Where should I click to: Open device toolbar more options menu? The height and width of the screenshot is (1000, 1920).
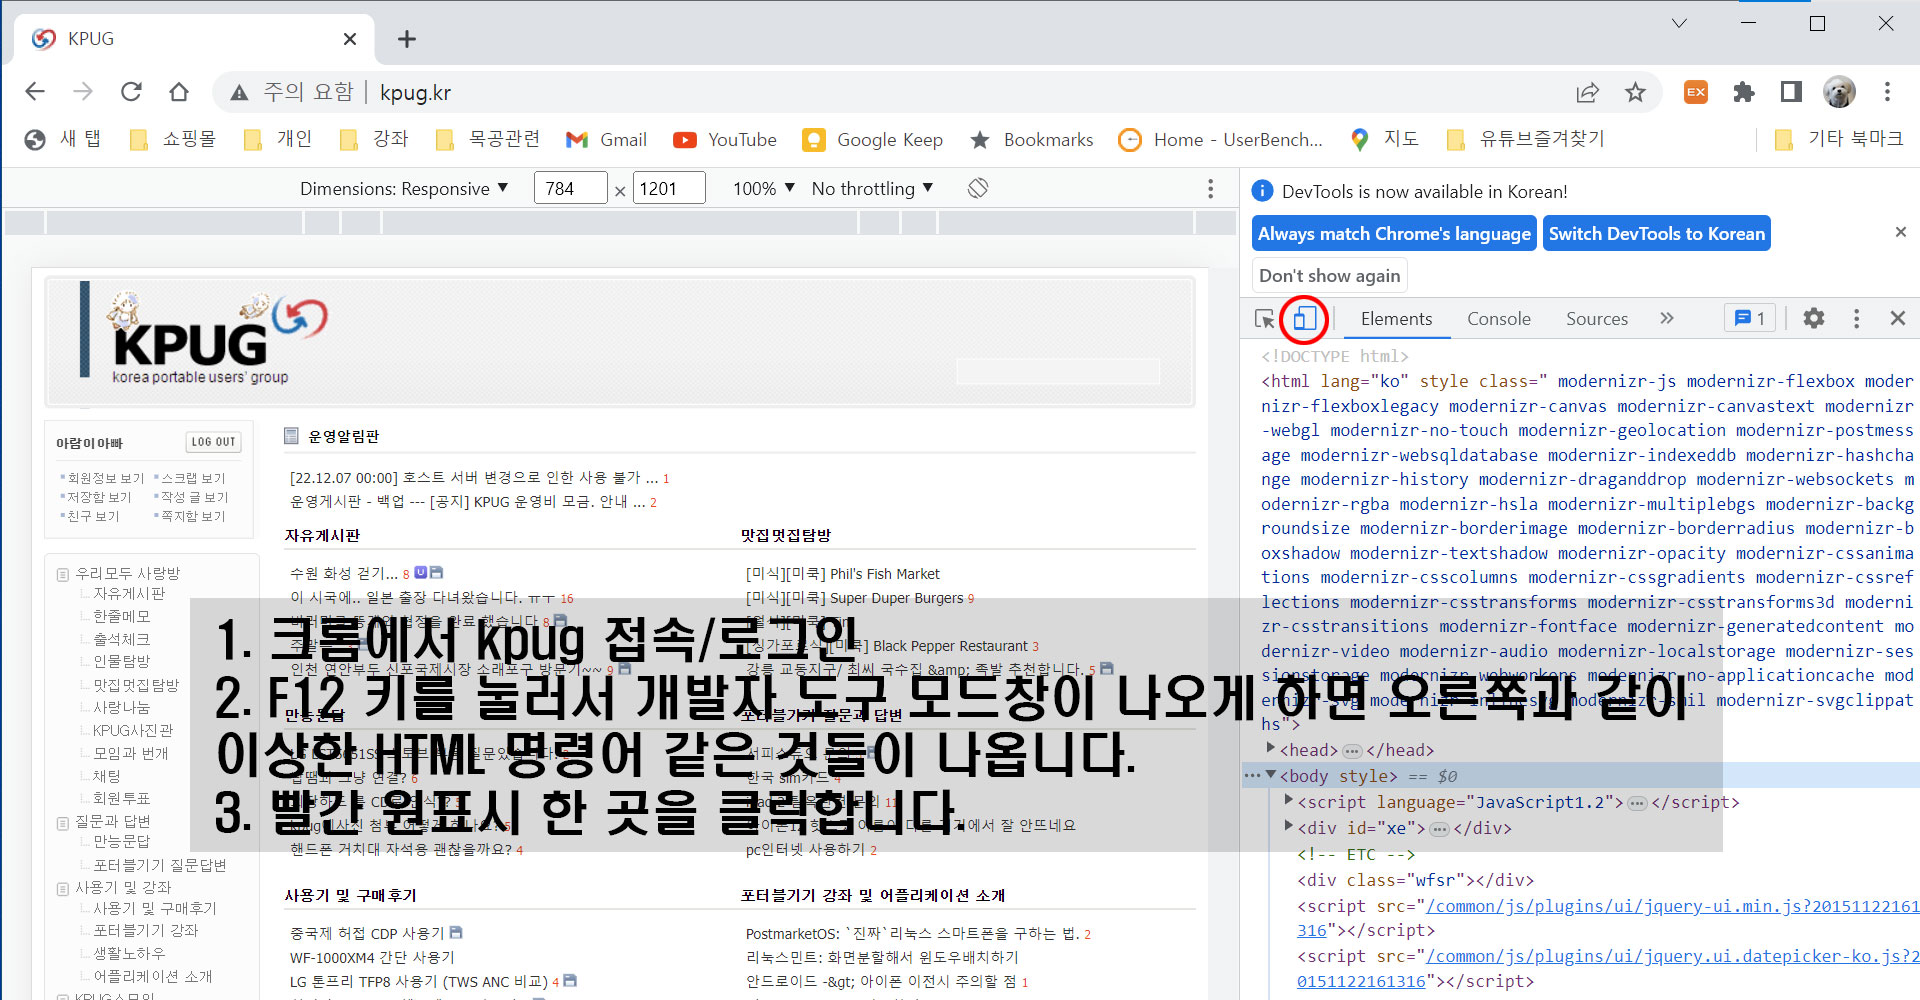tap(1210, 188)
